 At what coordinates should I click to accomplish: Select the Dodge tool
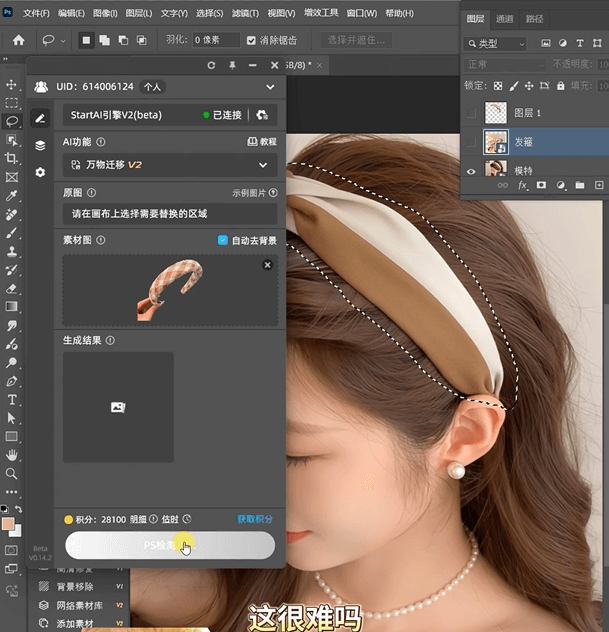tap(11, 363)
